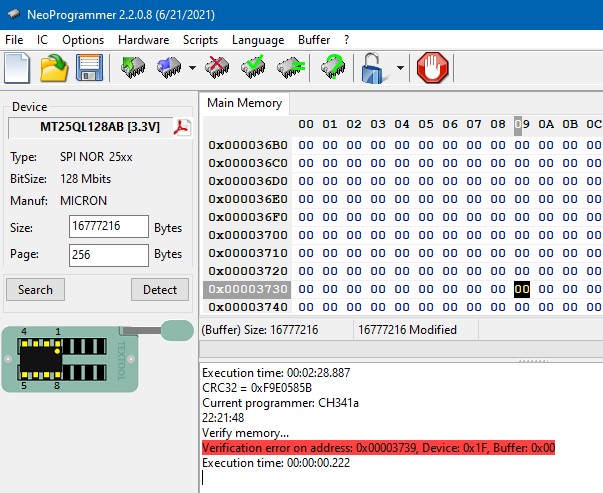Click the Erase IC icon with red X

217,68
